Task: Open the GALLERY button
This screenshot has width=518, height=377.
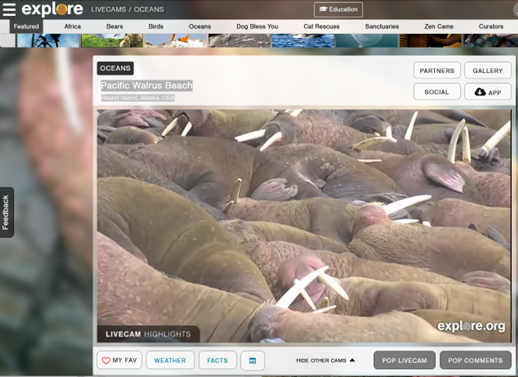Action: point(488,71)
